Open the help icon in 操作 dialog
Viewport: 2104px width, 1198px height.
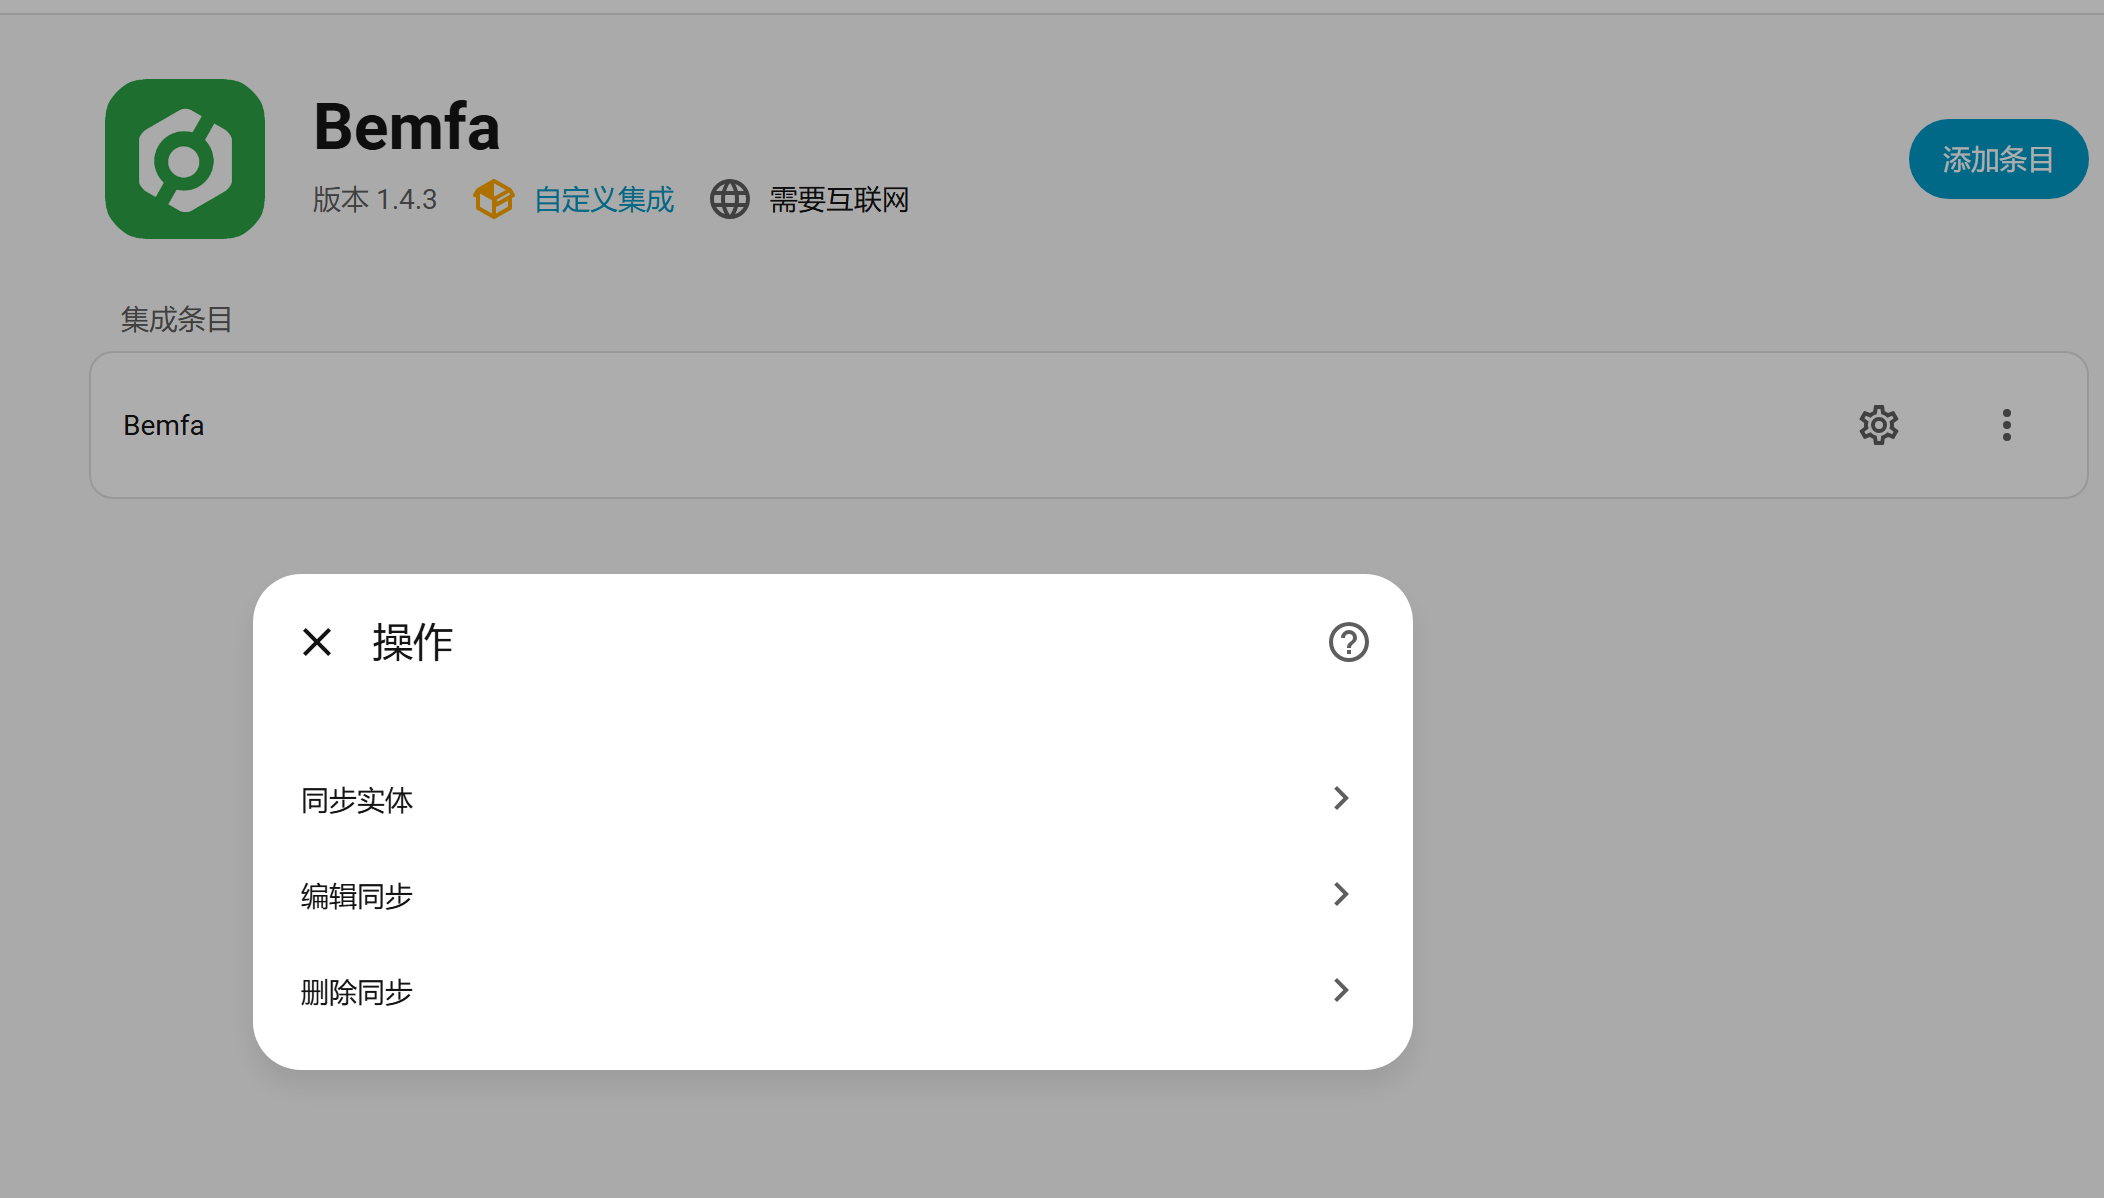click(1349, 642)
